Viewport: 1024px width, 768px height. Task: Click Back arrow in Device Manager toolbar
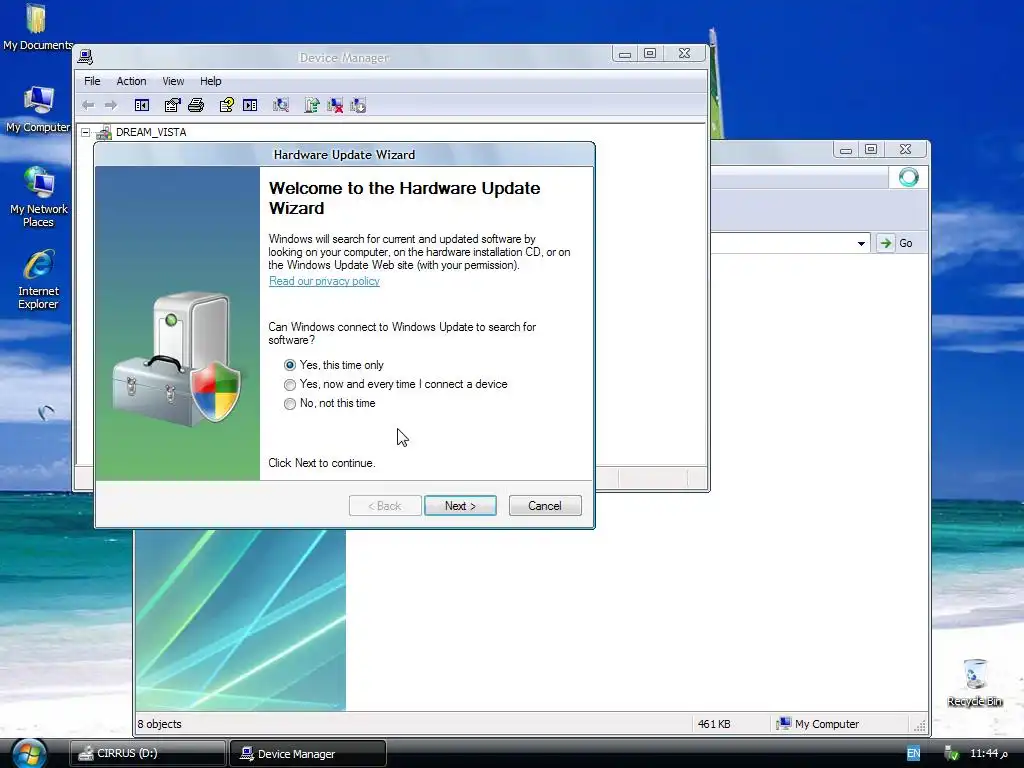click(88, 105)
